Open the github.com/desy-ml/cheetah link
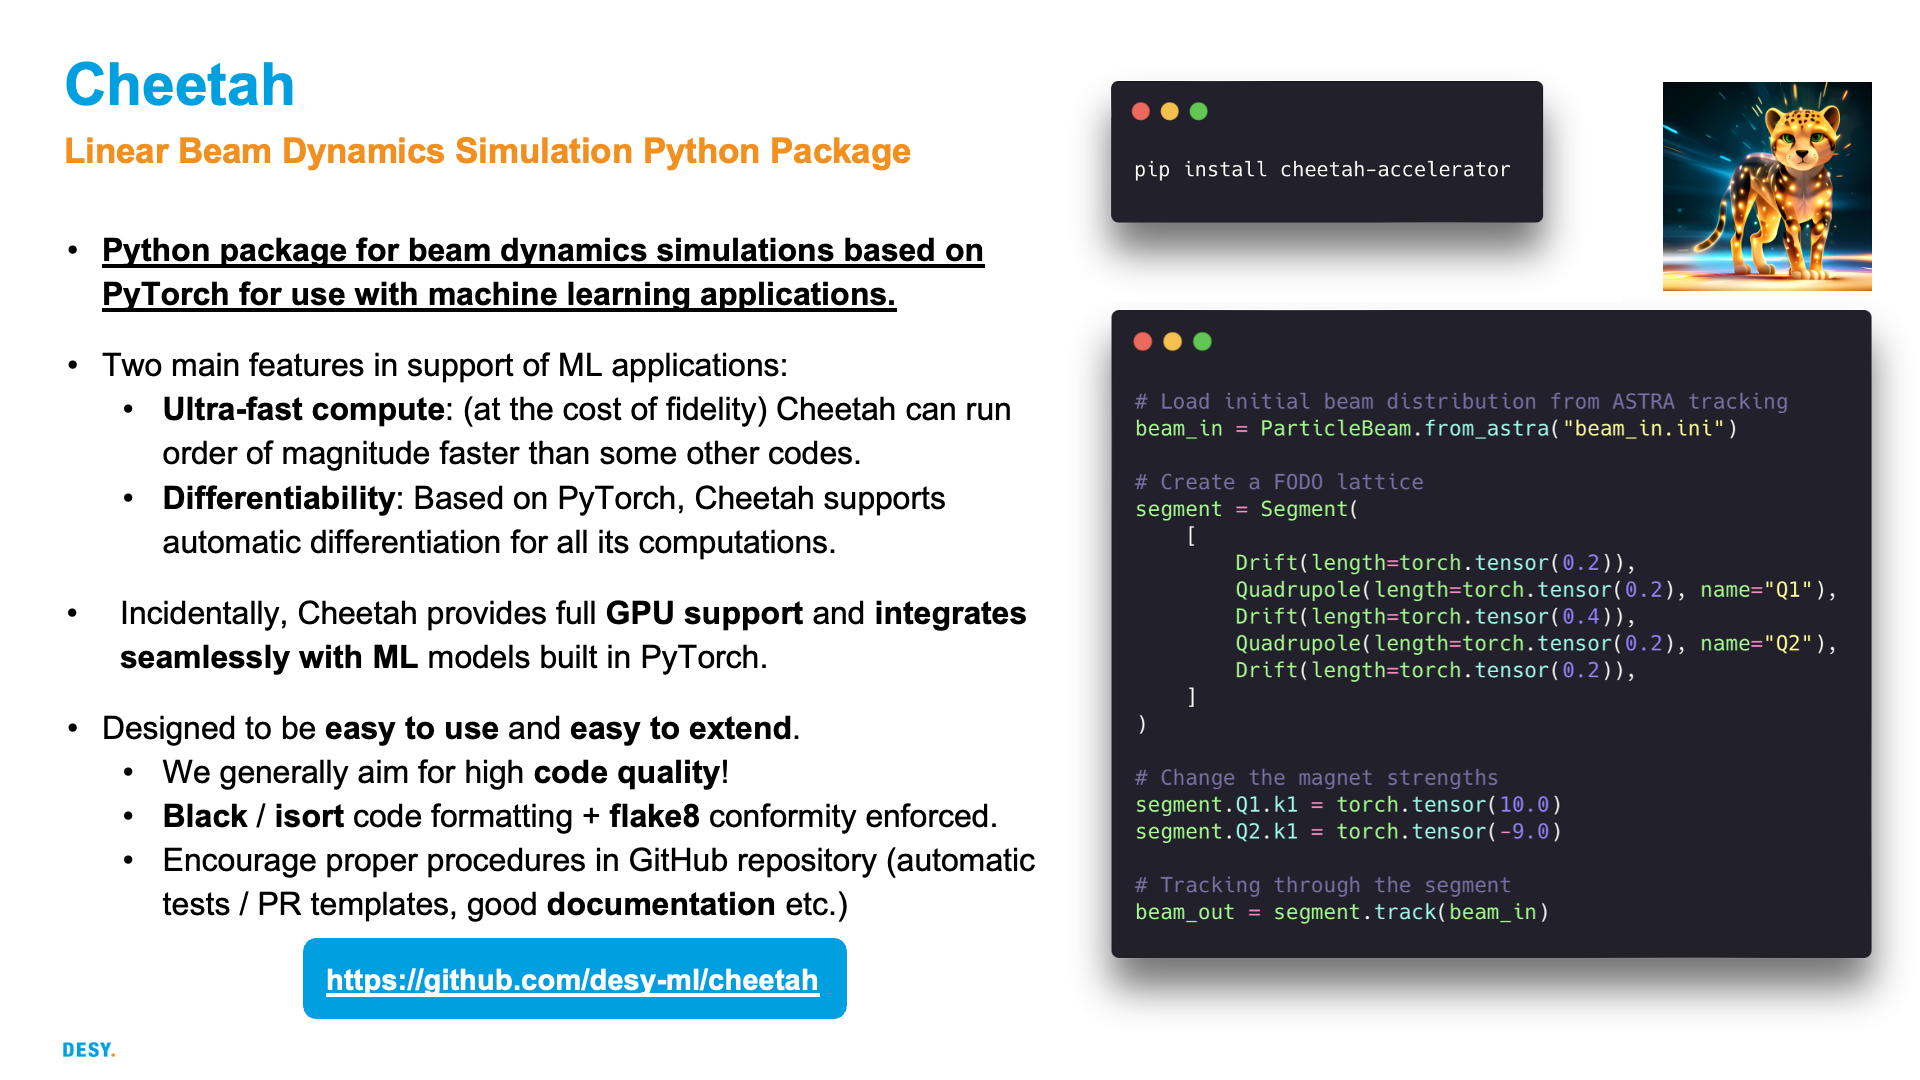1920x1080 pixels. [572, 980]
